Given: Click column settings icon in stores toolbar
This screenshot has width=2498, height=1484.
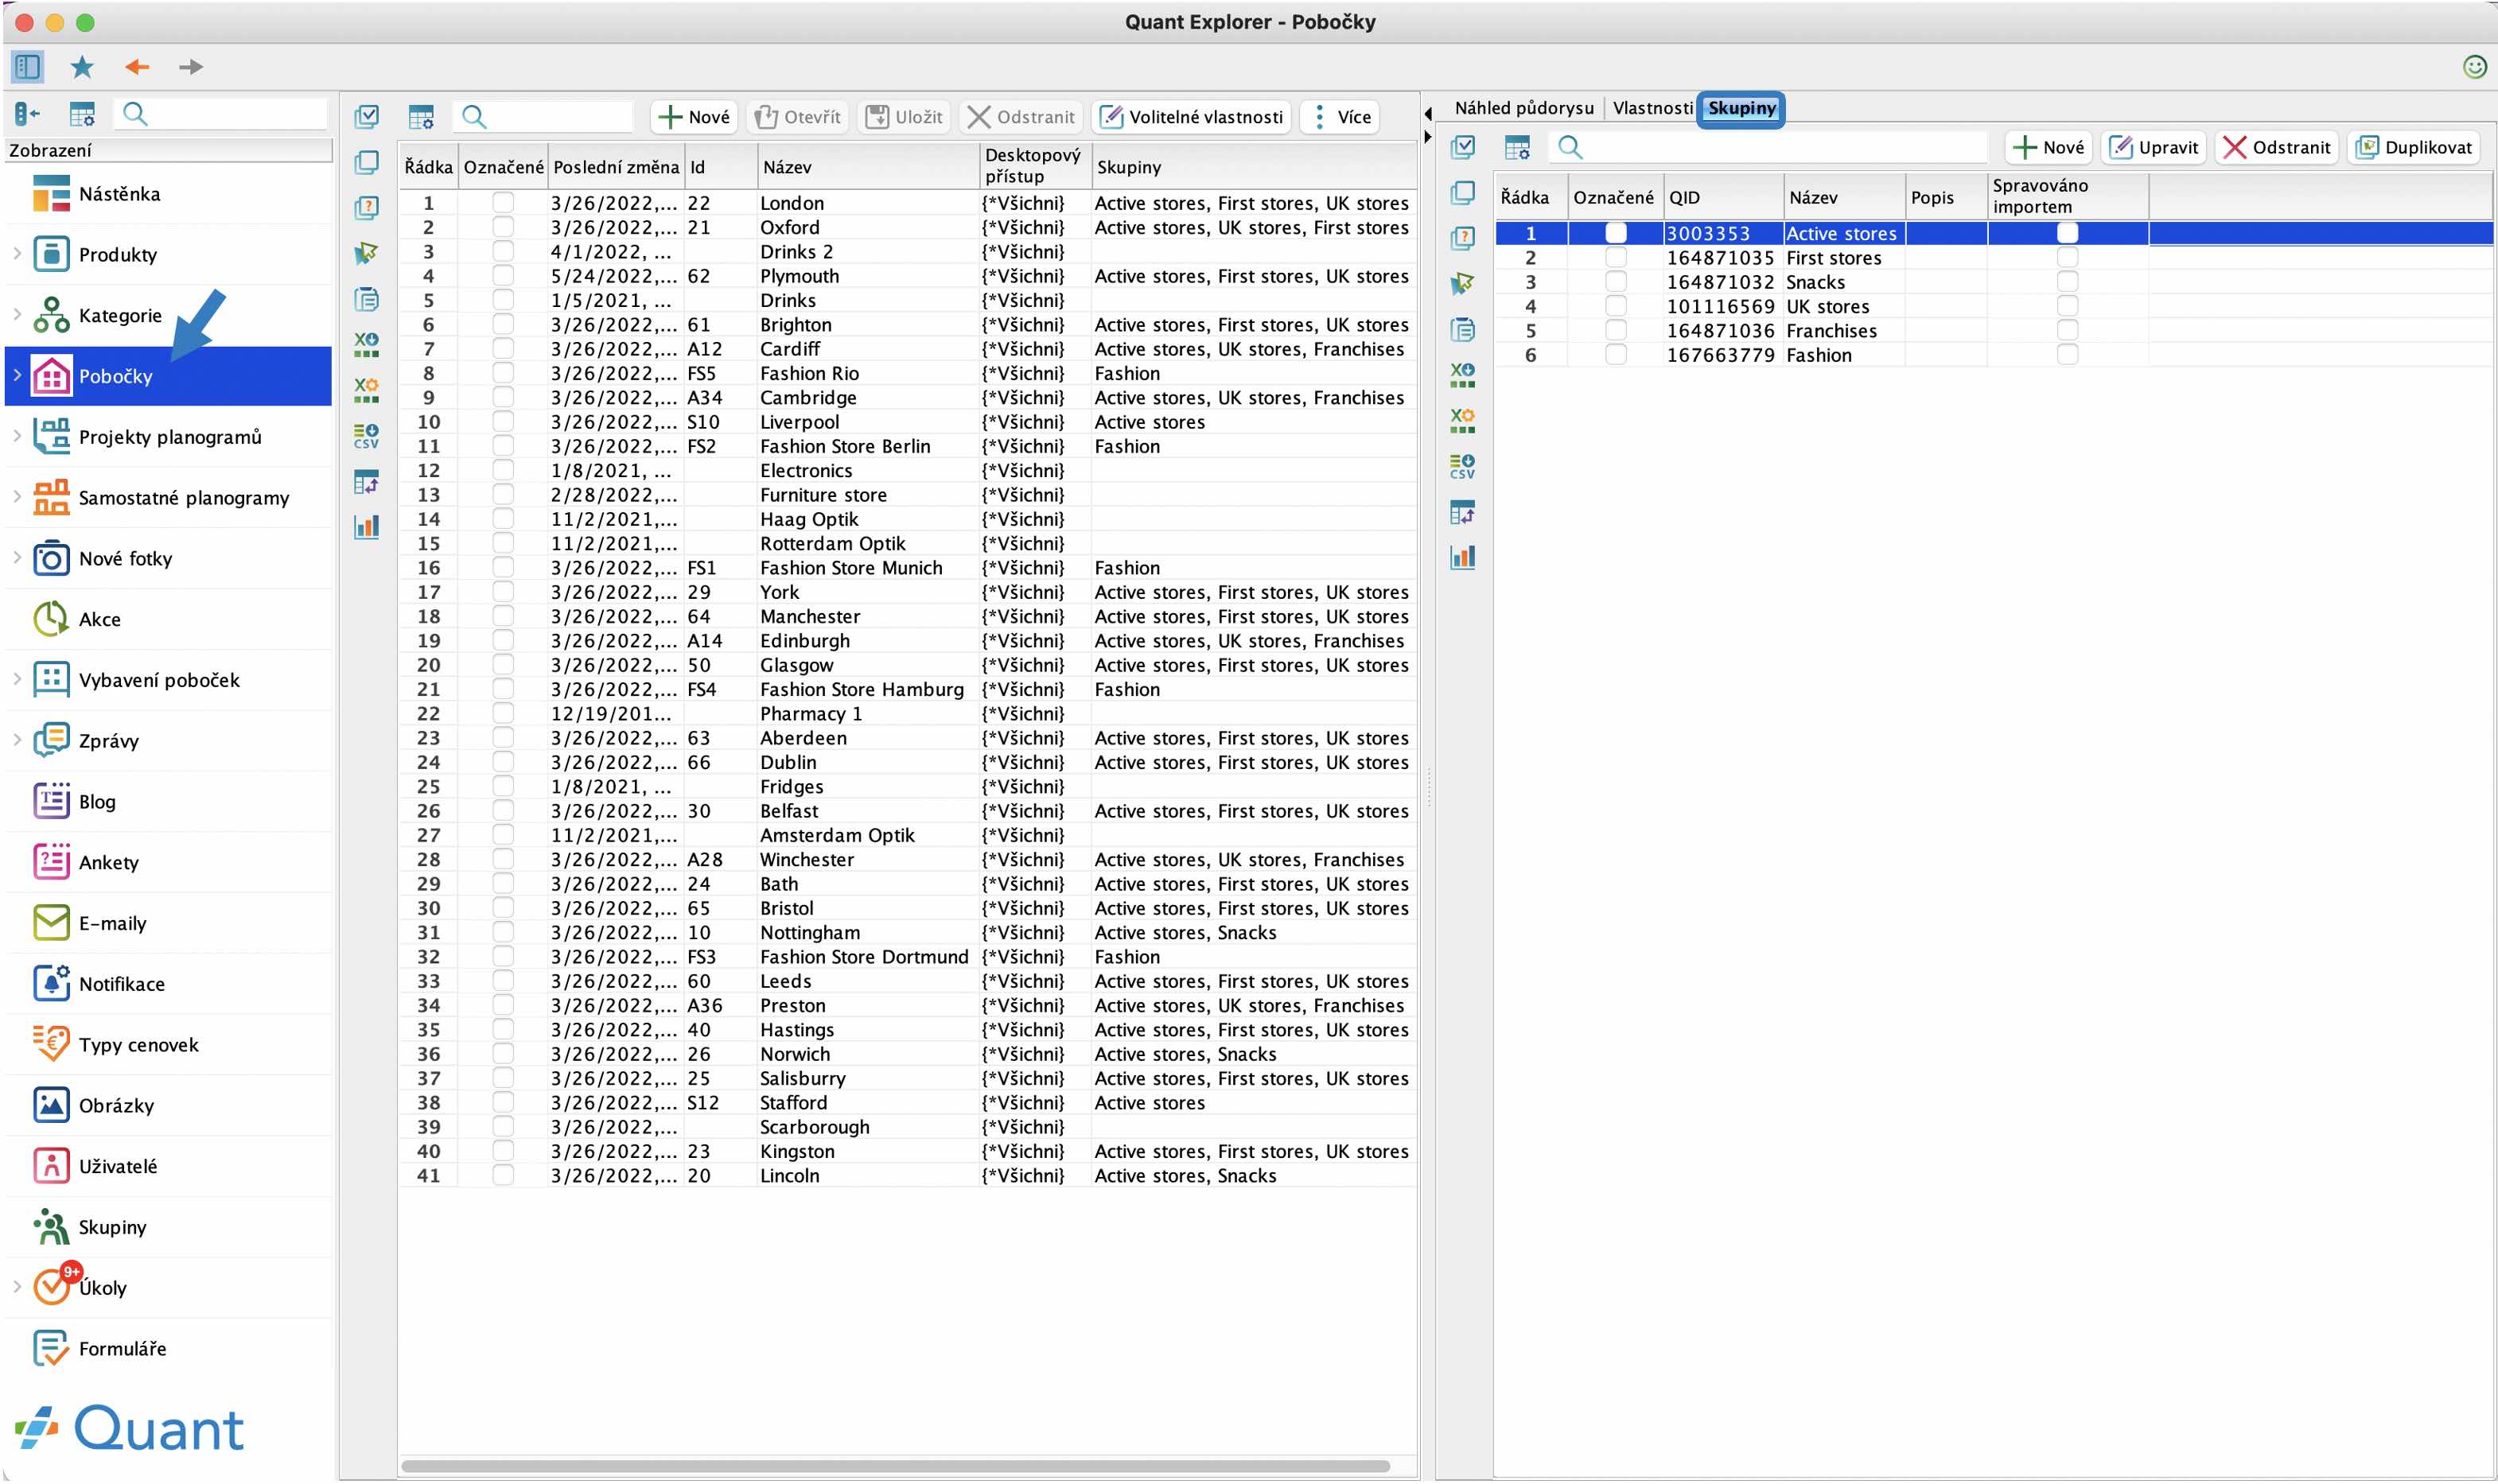Looking at the screenshot, I should click(x=421, y=117).
